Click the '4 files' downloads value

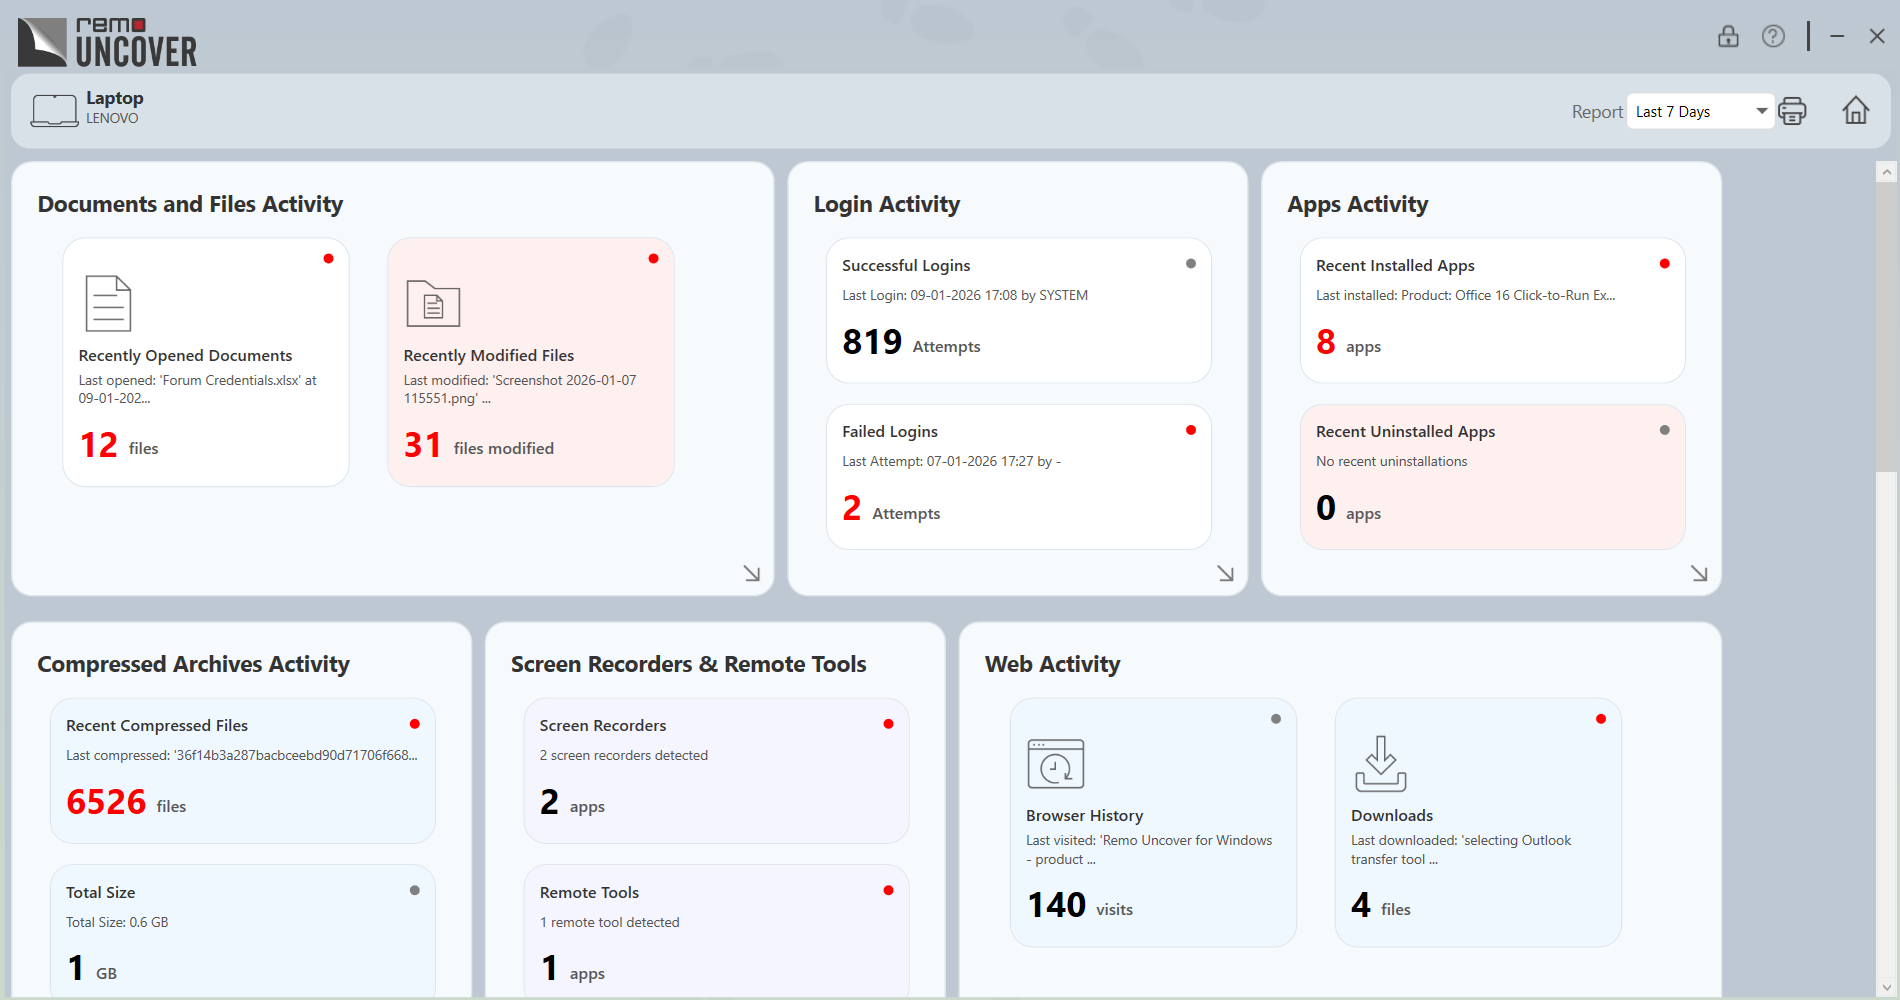click(x=1381, y=905)
